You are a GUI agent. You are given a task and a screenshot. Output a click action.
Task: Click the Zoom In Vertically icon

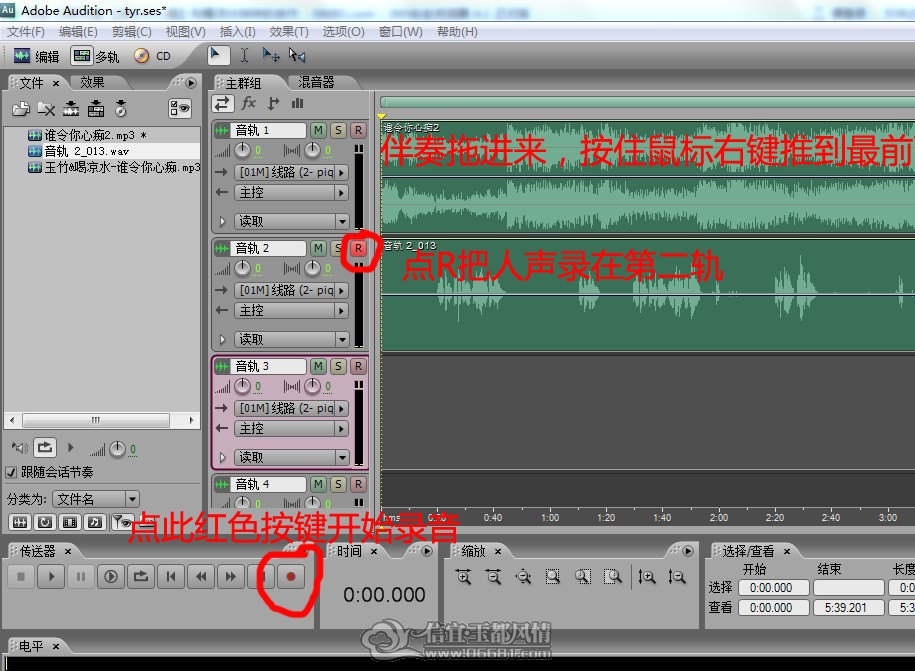[x=646, y=577]
